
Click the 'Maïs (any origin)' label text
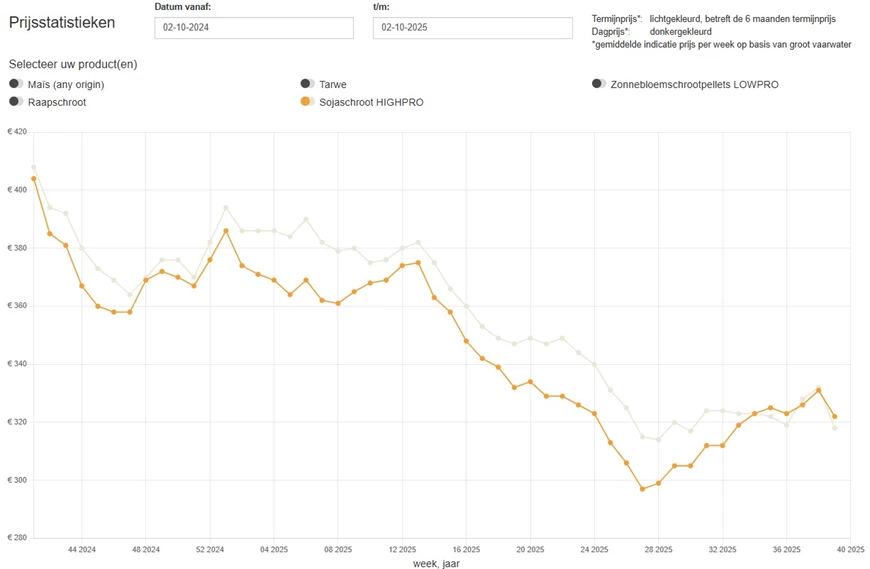66,84
